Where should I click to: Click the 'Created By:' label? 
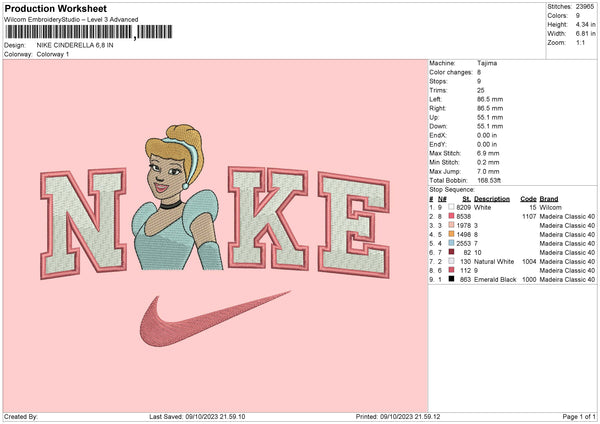click(21, 417)
